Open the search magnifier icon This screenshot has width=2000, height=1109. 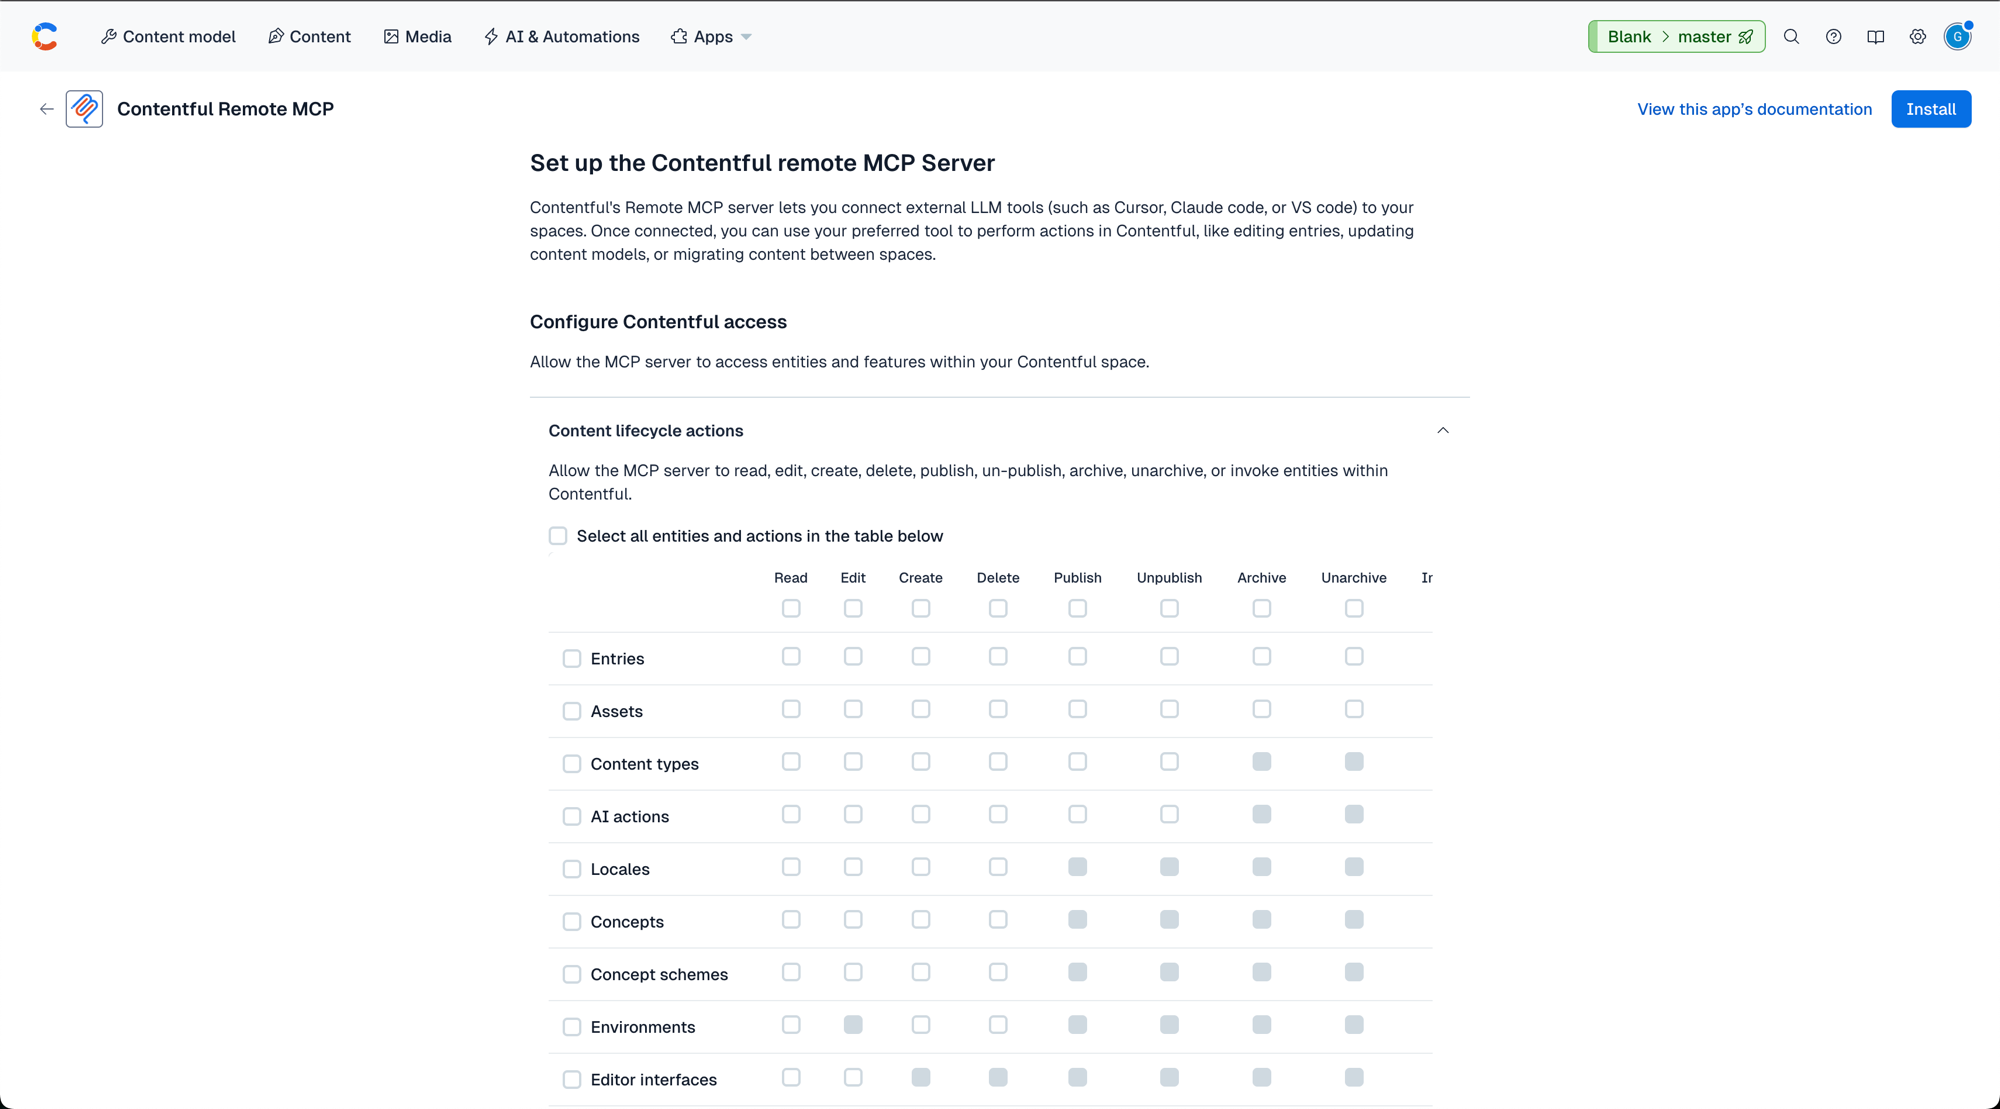click(x=1791, y=36)
